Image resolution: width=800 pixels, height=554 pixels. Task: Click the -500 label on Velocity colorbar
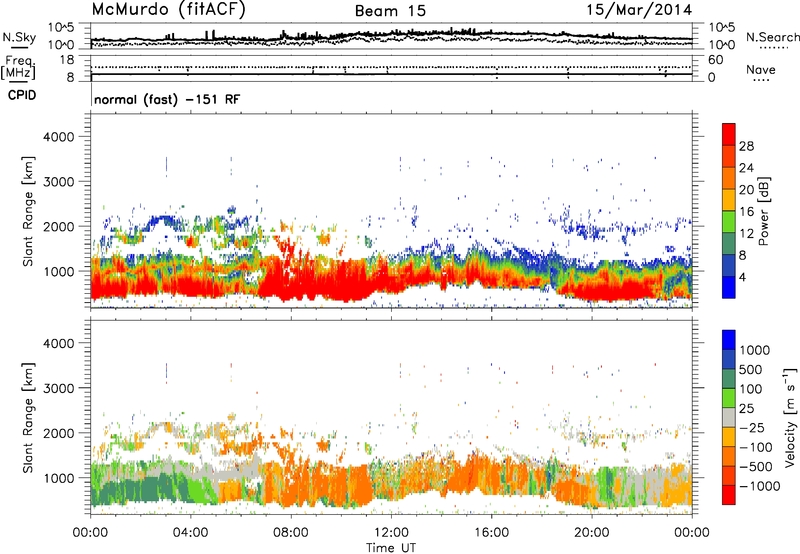756,466
